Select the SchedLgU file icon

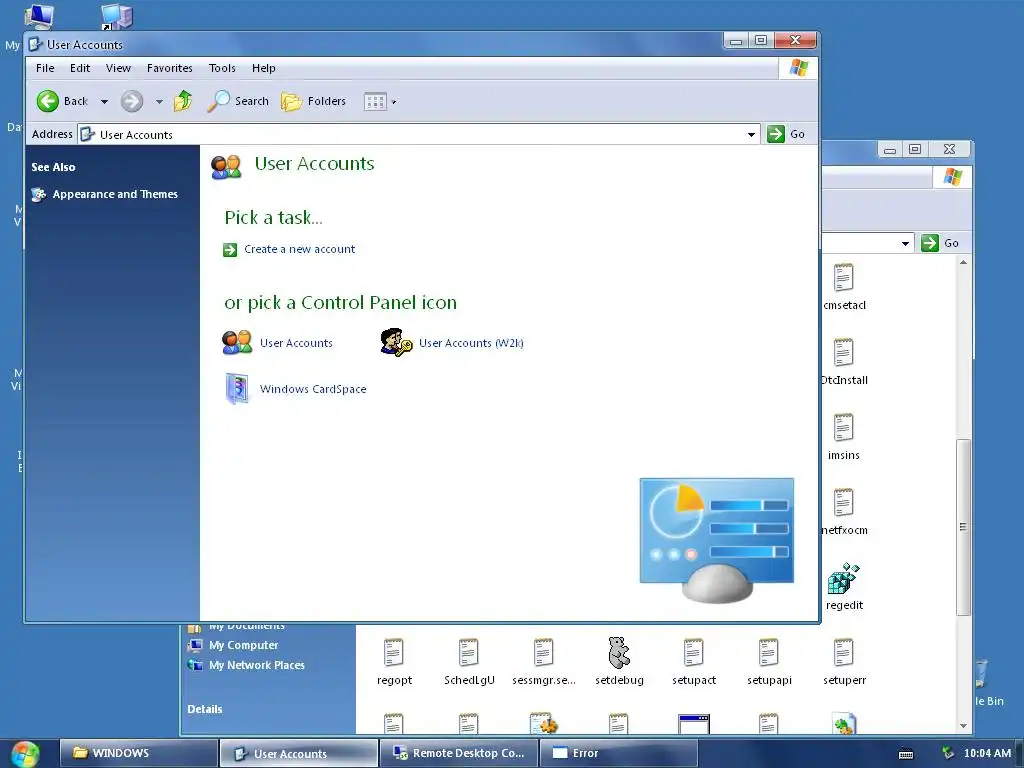468,652
